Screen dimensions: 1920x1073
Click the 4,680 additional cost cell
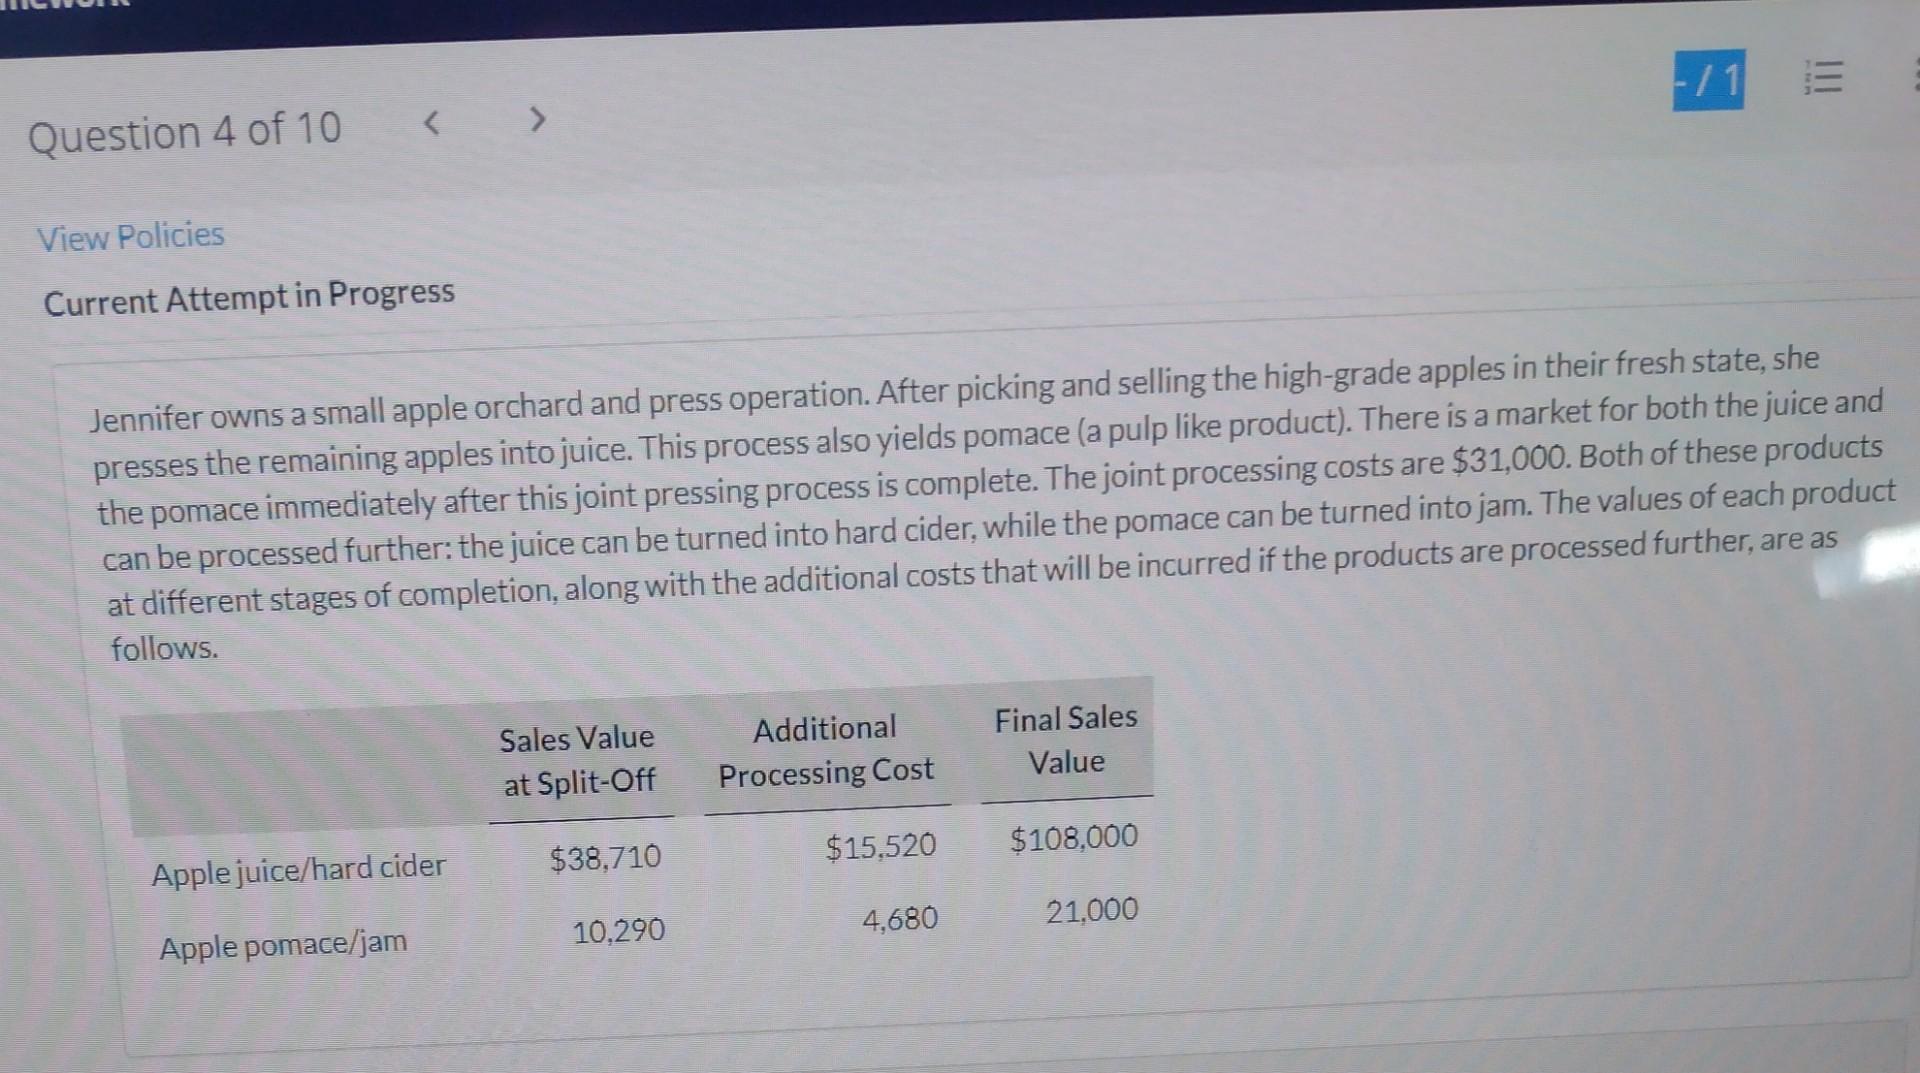pyautogui.click(x=900, y=919)
